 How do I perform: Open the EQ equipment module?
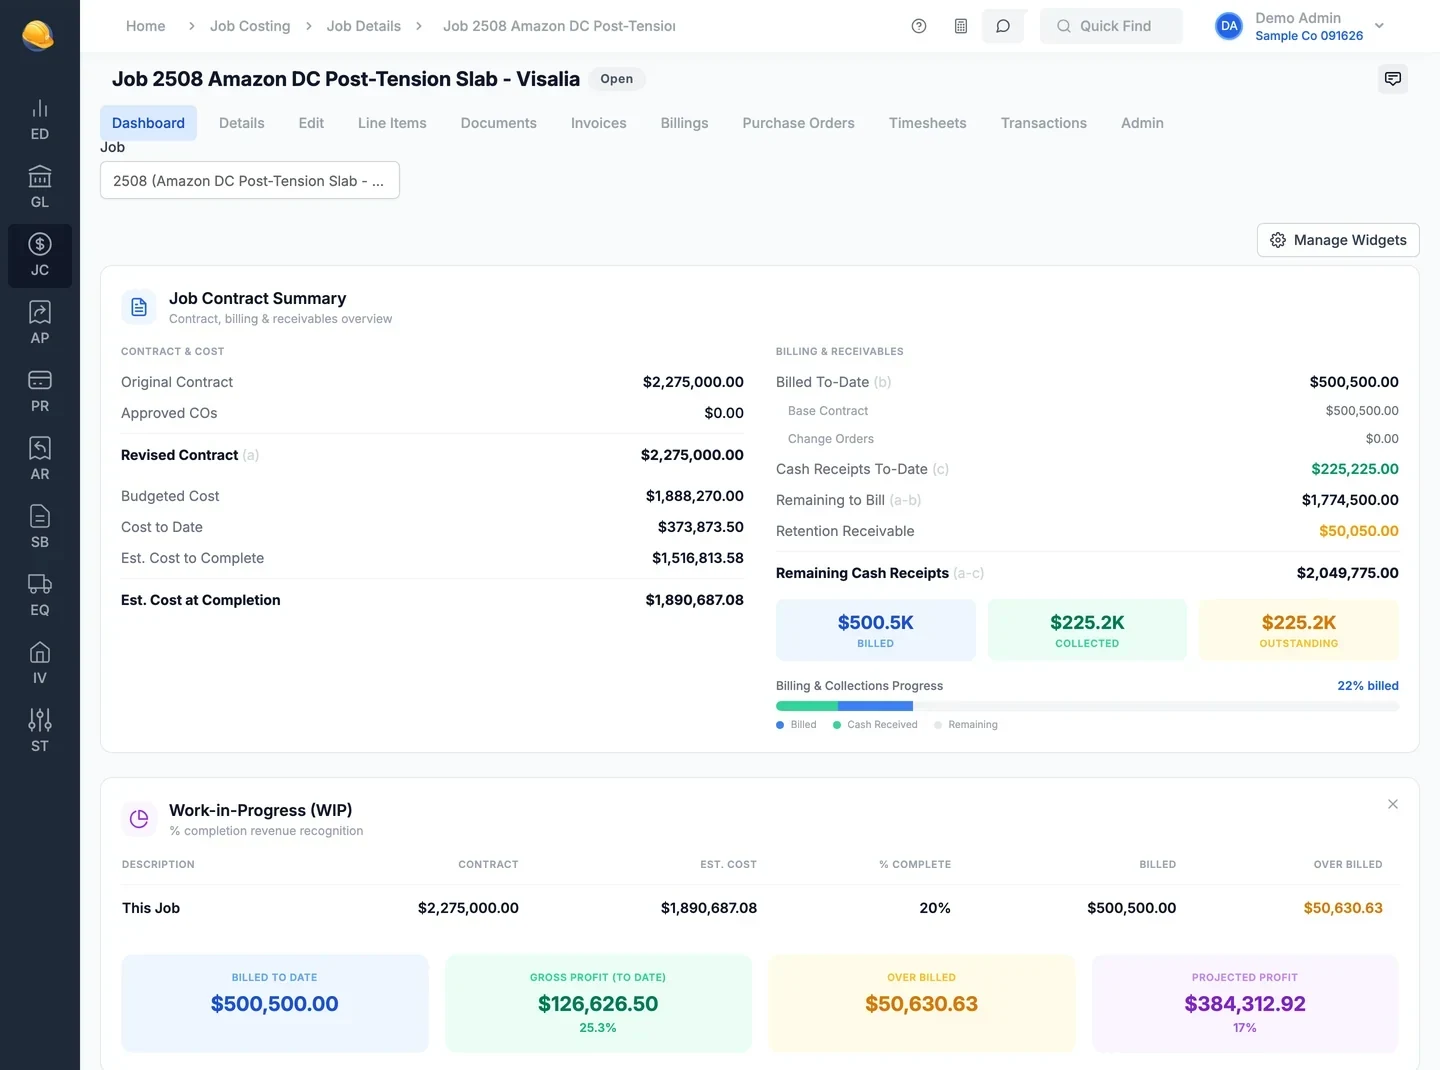point(40,596)
